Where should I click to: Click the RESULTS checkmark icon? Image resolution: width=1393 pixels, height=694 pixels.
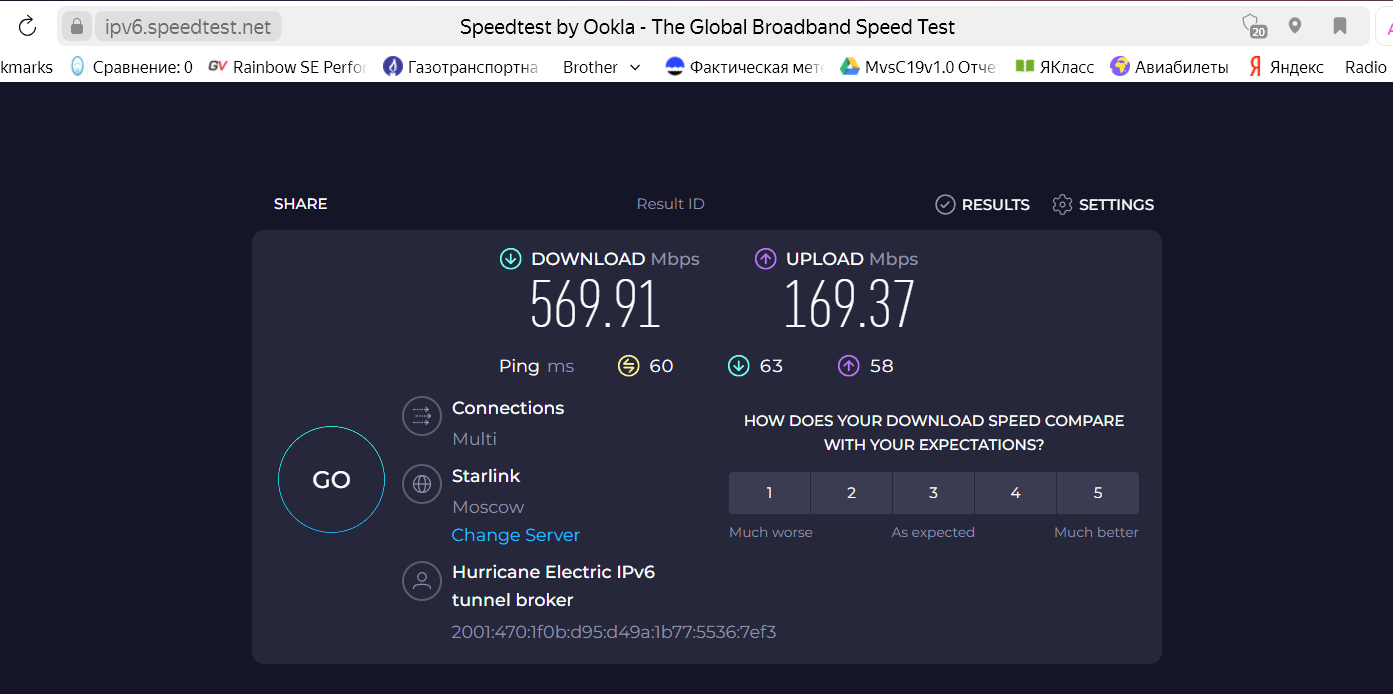tap(945, 204)
